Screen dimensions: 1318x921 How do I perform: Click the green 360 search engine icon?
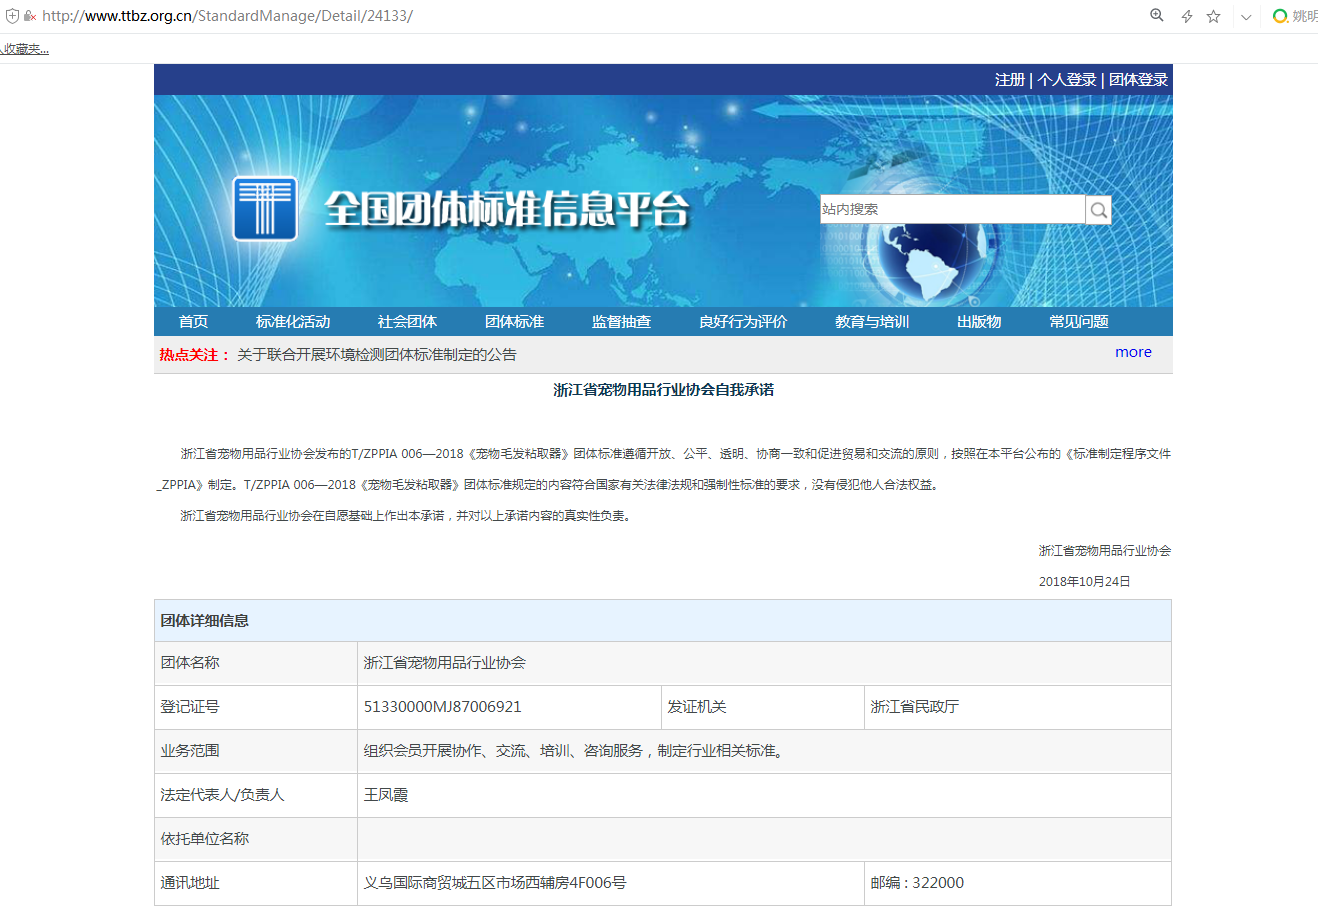[1279, 16]
